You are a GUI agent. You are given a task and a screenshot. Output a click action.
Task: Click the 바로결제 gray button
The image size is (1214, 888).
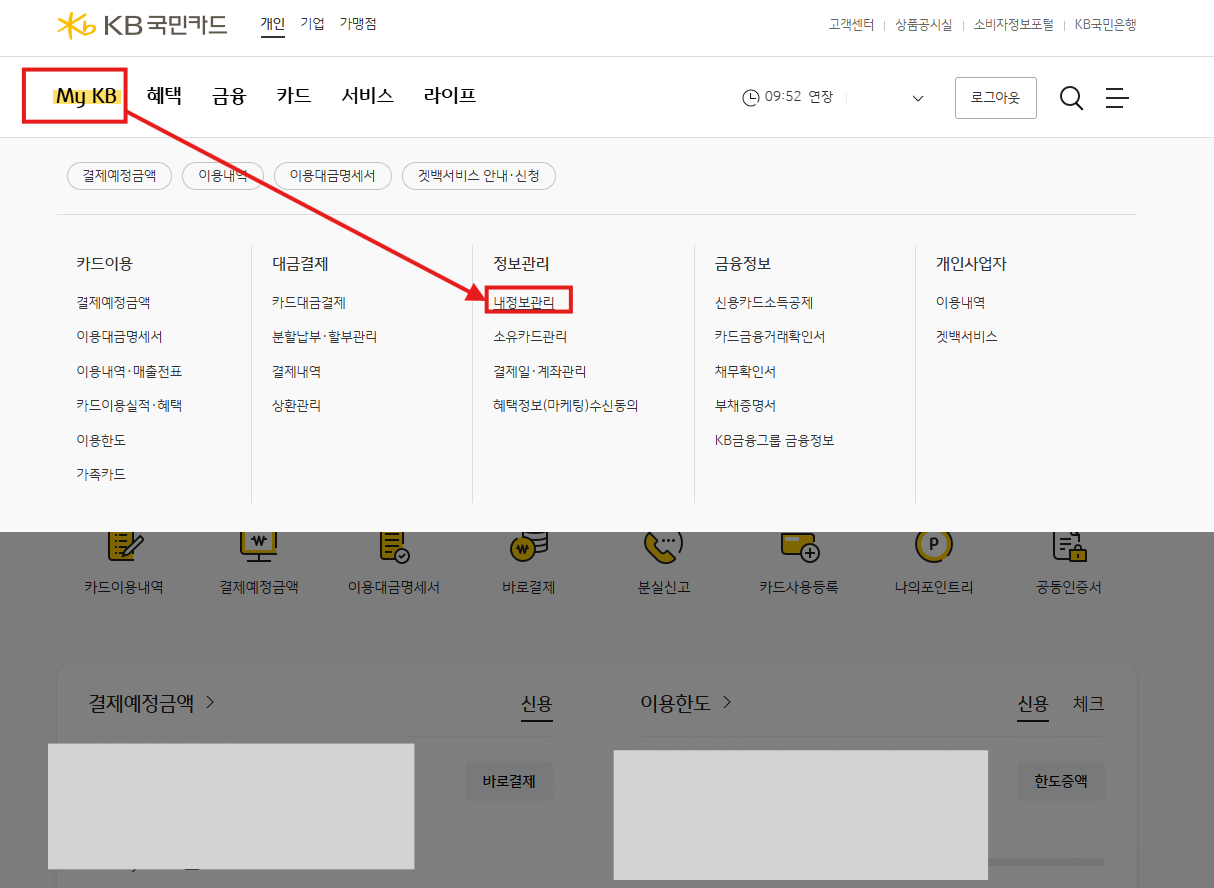click(x=509, y=781)
